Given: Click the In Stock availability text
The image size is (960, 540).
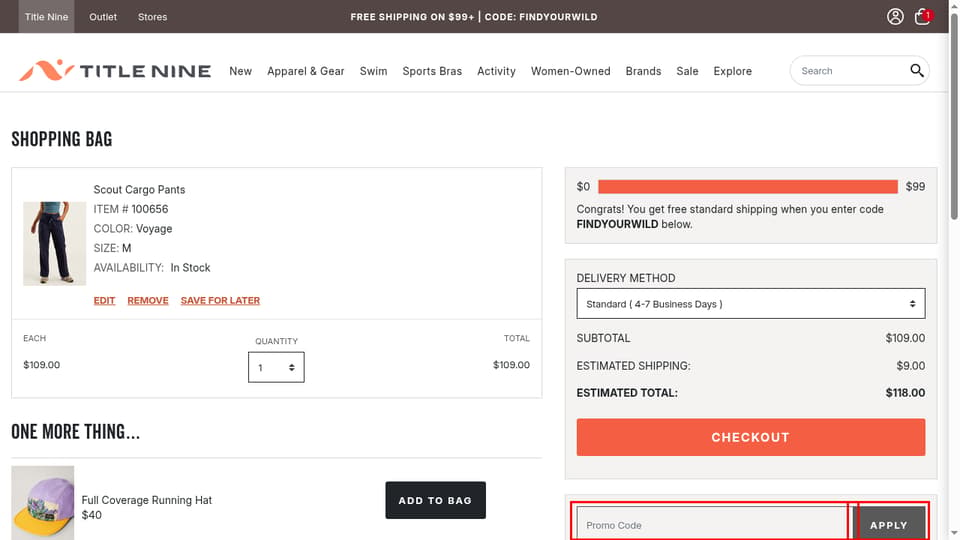Looking at the screenshot, I should pos(190,268).
